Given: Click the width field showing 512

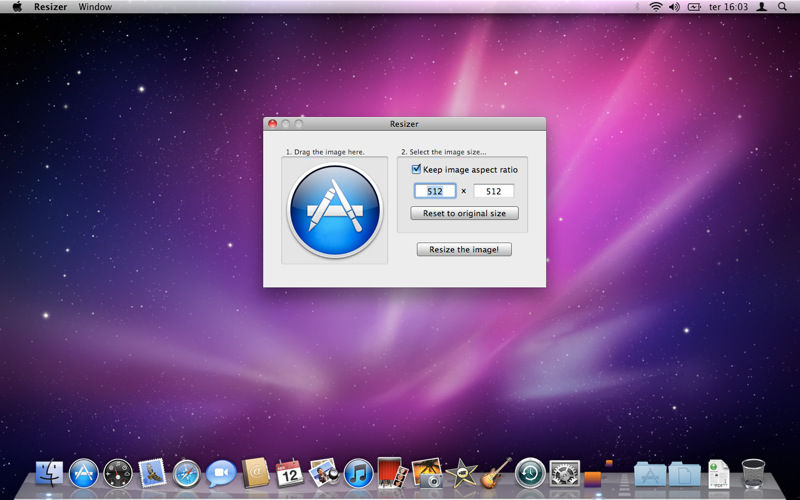Looking at the screenshot, I should click(435, 191).
